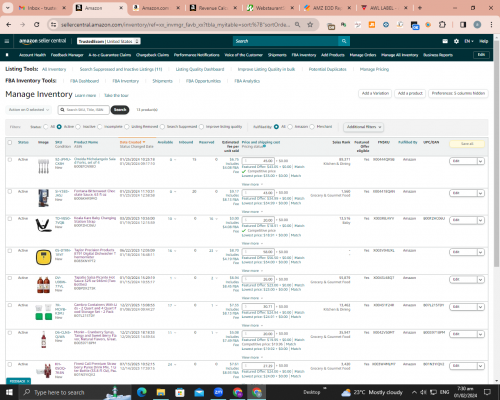Image resolution: width=500 pixels, height=400 pixels.
Task: Click the Chrome zoom magnifier icon in address bar
Action: (x=297, y=25)
